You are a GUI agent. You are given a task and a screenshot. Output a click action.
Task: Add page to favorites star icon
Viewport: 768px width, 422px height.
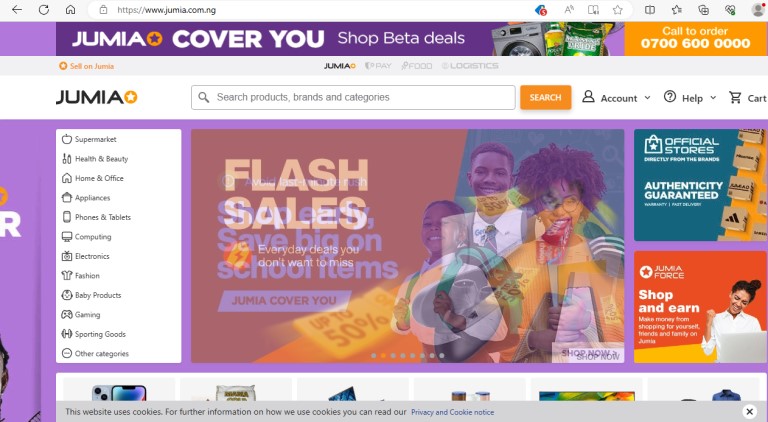(618, 10)
